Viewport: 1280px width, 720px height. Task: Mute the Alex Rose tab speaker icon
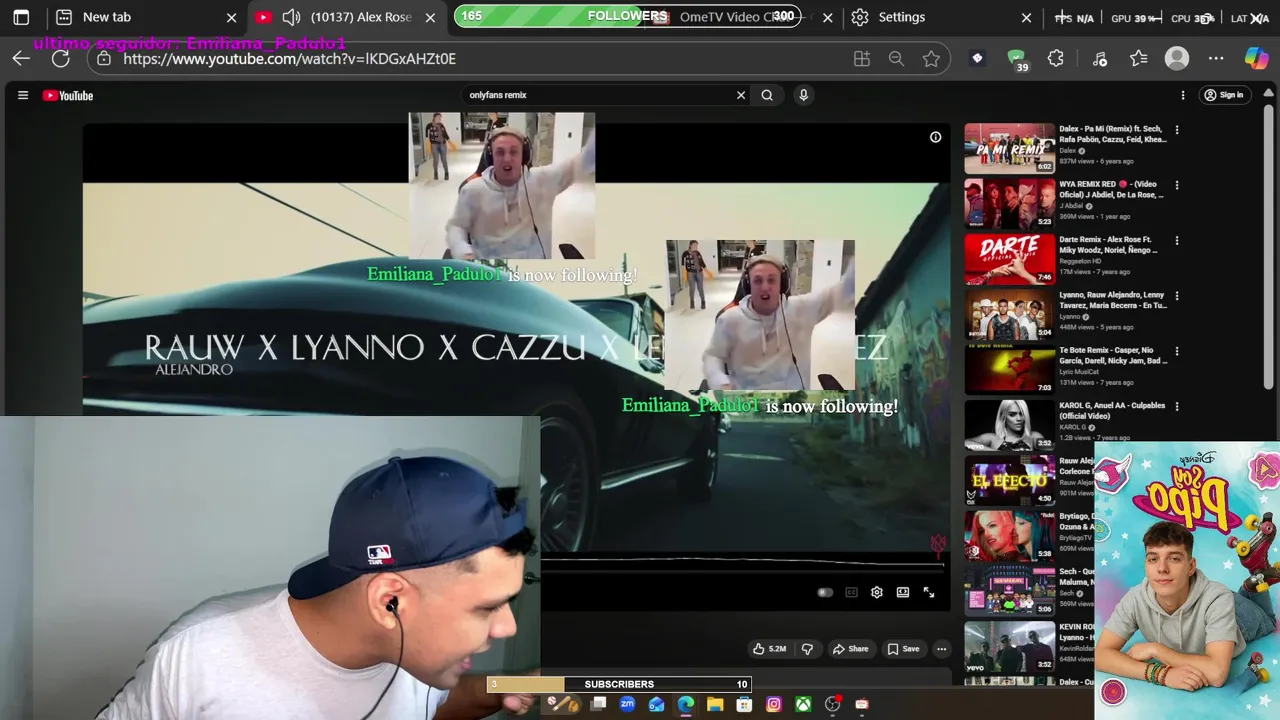[x=291, y=17]
